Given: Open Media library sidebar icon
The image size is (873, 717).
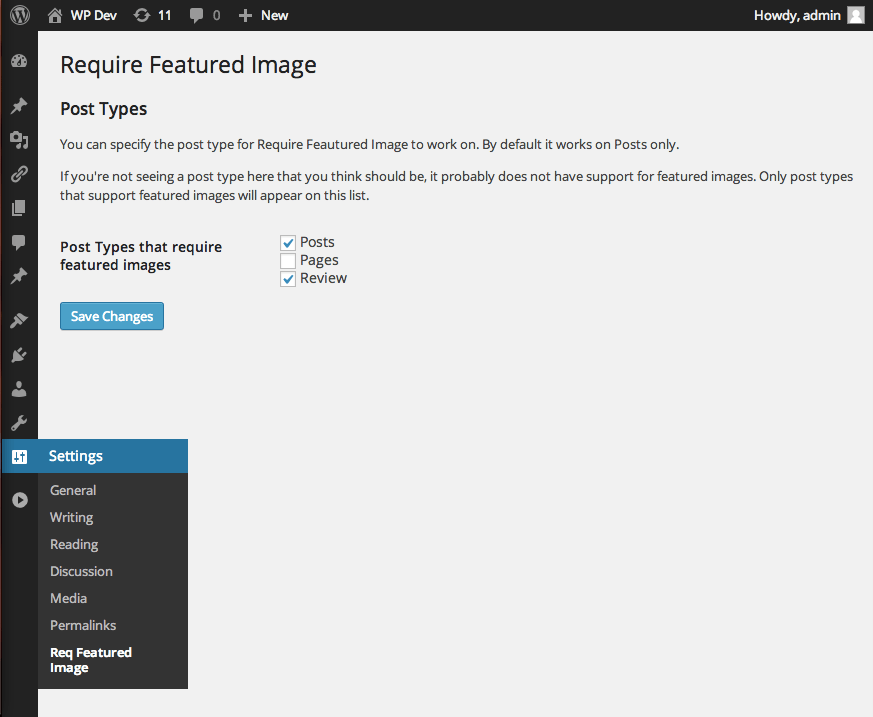Looking at the screenshot, I should [x=19, y=140].
